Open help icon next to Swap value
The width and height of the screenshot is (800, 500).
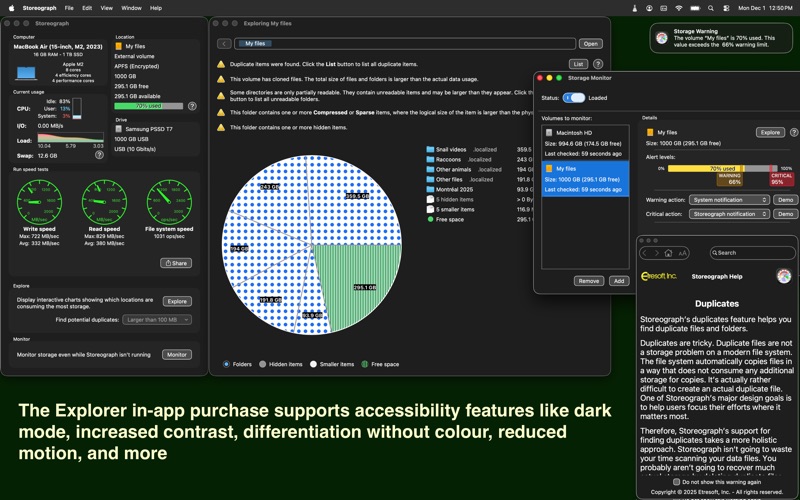click(99, 155)
